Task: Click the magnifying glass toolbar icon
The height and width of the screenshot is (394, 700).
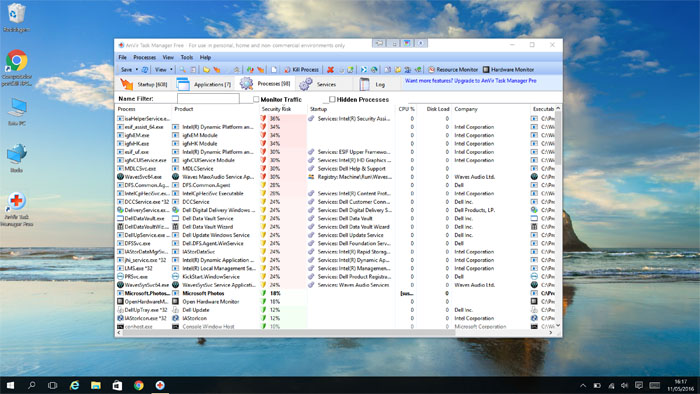Action: tap(183, 70)
